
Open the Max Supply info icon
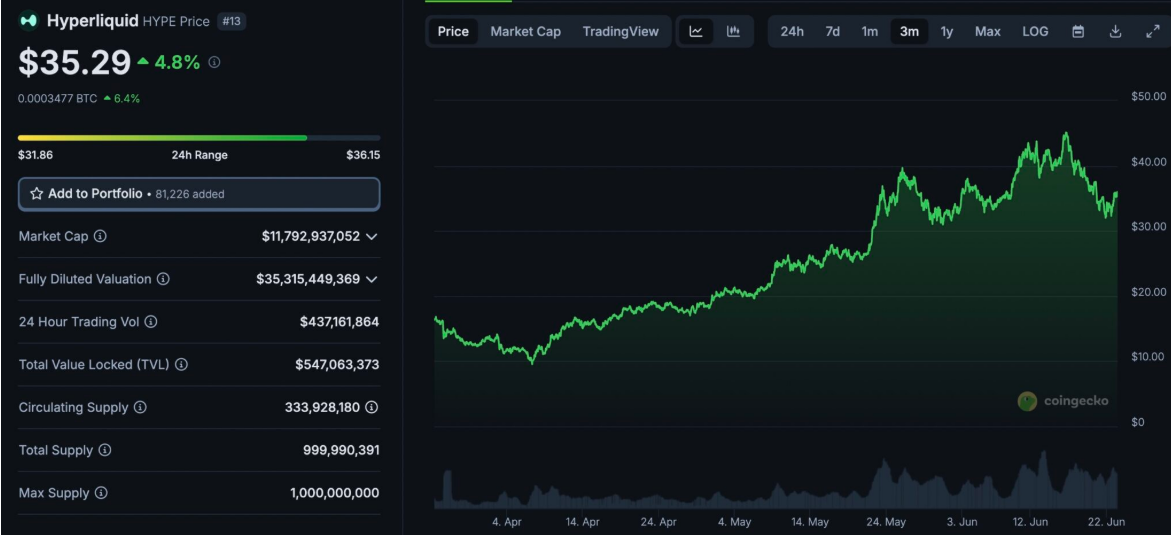(102, 493)
